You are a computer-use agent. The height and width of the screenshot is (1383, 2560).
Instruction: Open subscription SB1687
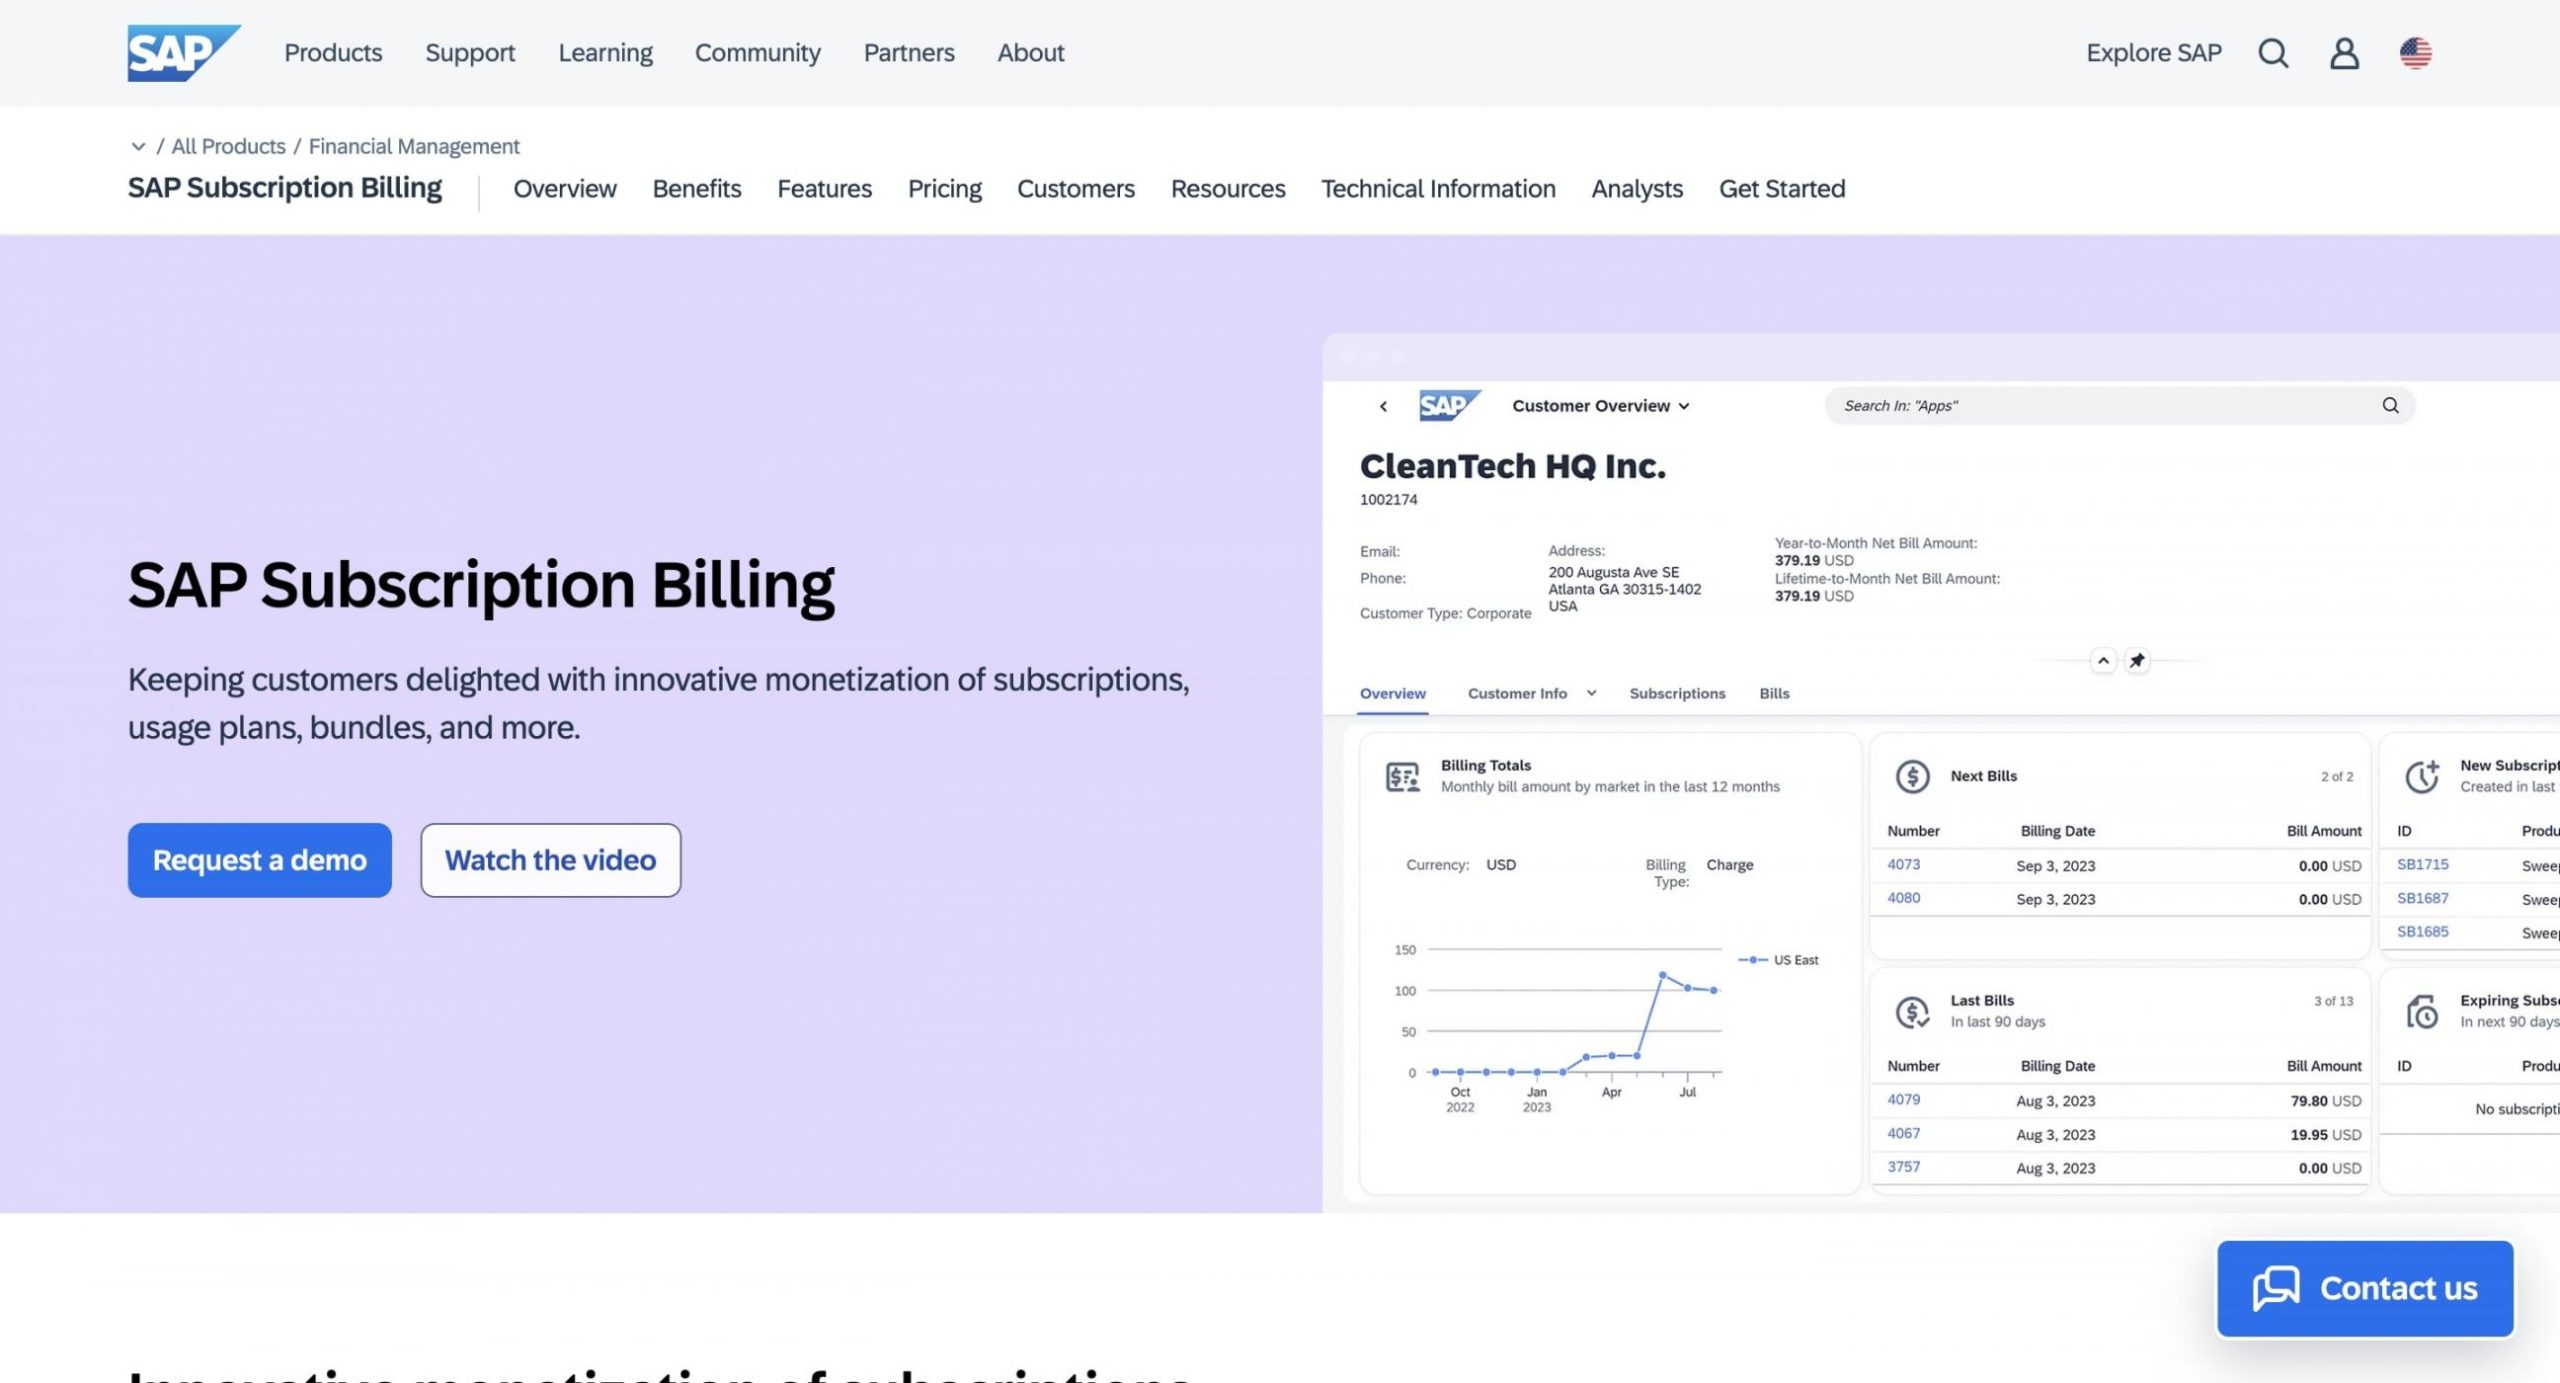coord(2422,898)
